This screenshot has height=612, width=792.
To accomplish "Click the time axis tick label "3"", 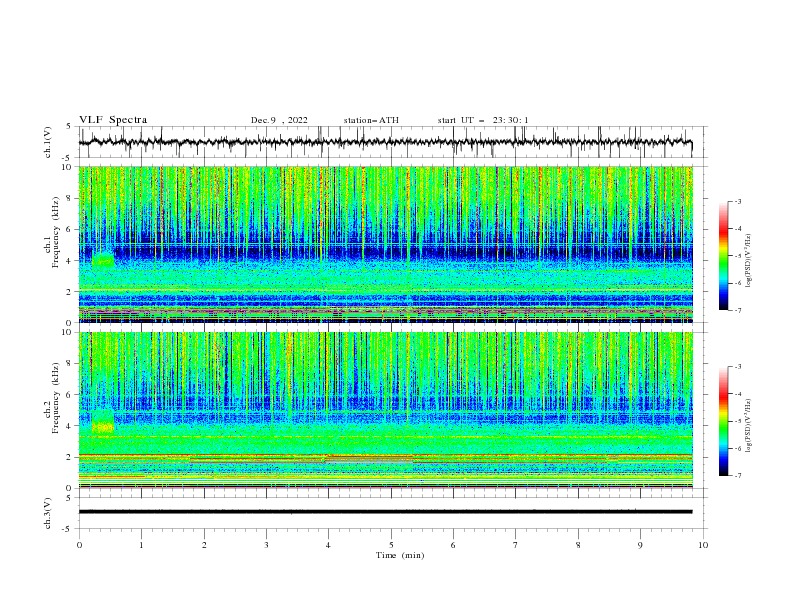I will [x=266, y=545].
